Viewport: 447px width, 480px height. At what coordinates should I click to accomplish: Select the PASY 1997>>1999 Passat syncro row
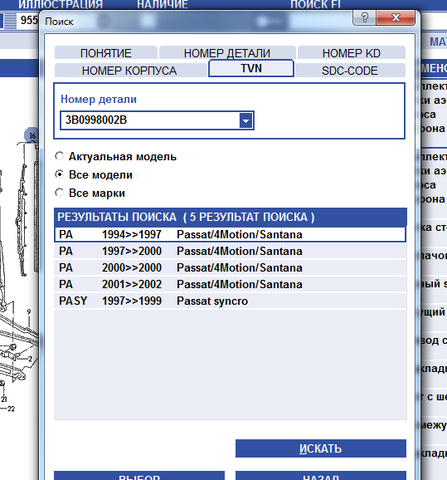pos(230,301)
